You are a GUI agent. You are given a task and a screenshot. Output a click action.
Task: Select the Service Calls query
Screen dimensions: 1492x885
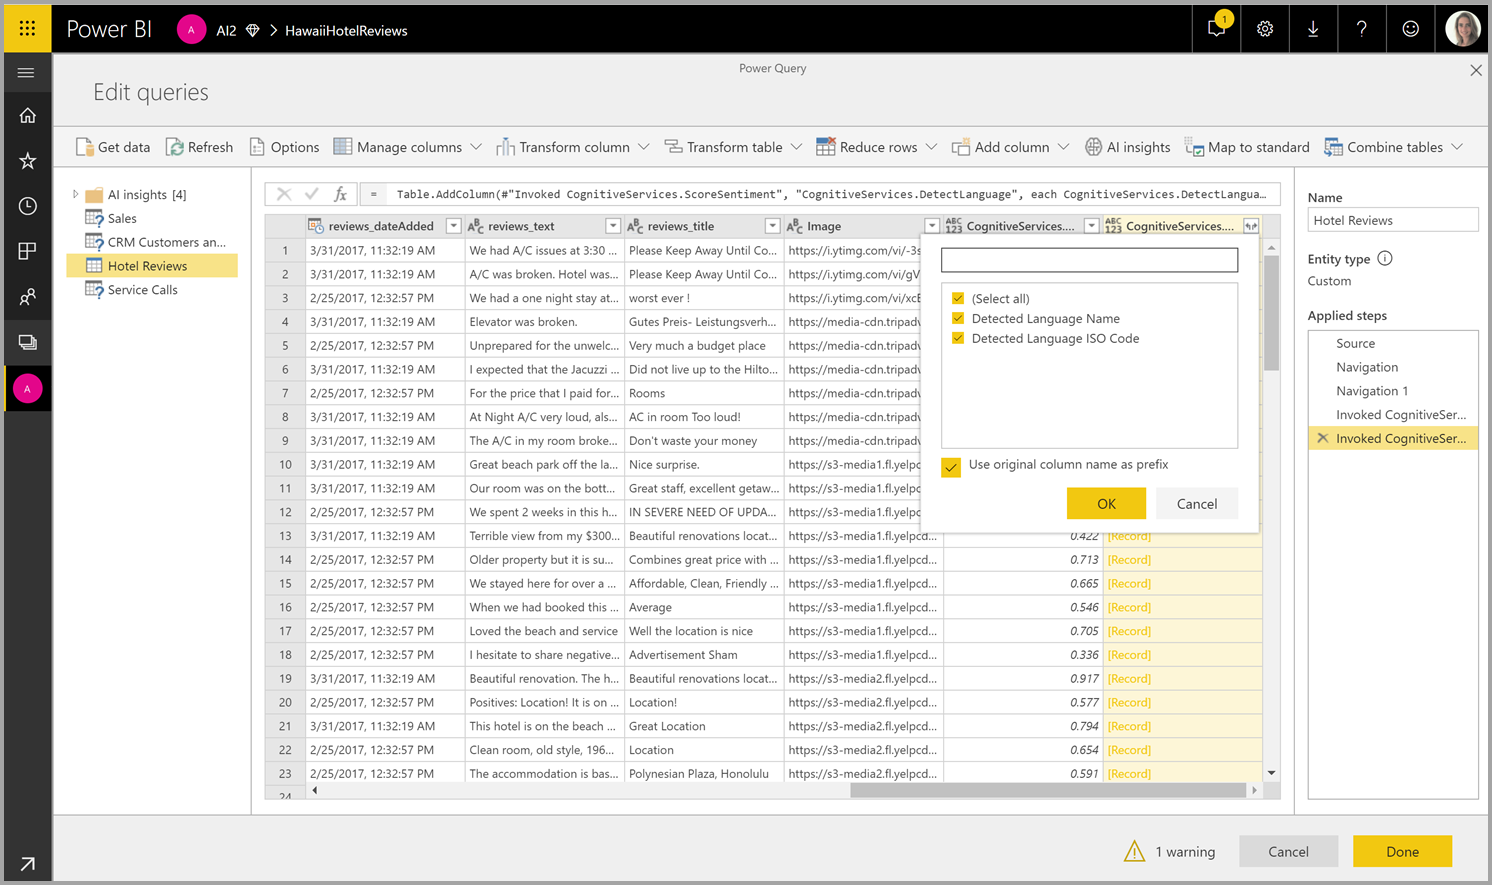pos(142,290)
